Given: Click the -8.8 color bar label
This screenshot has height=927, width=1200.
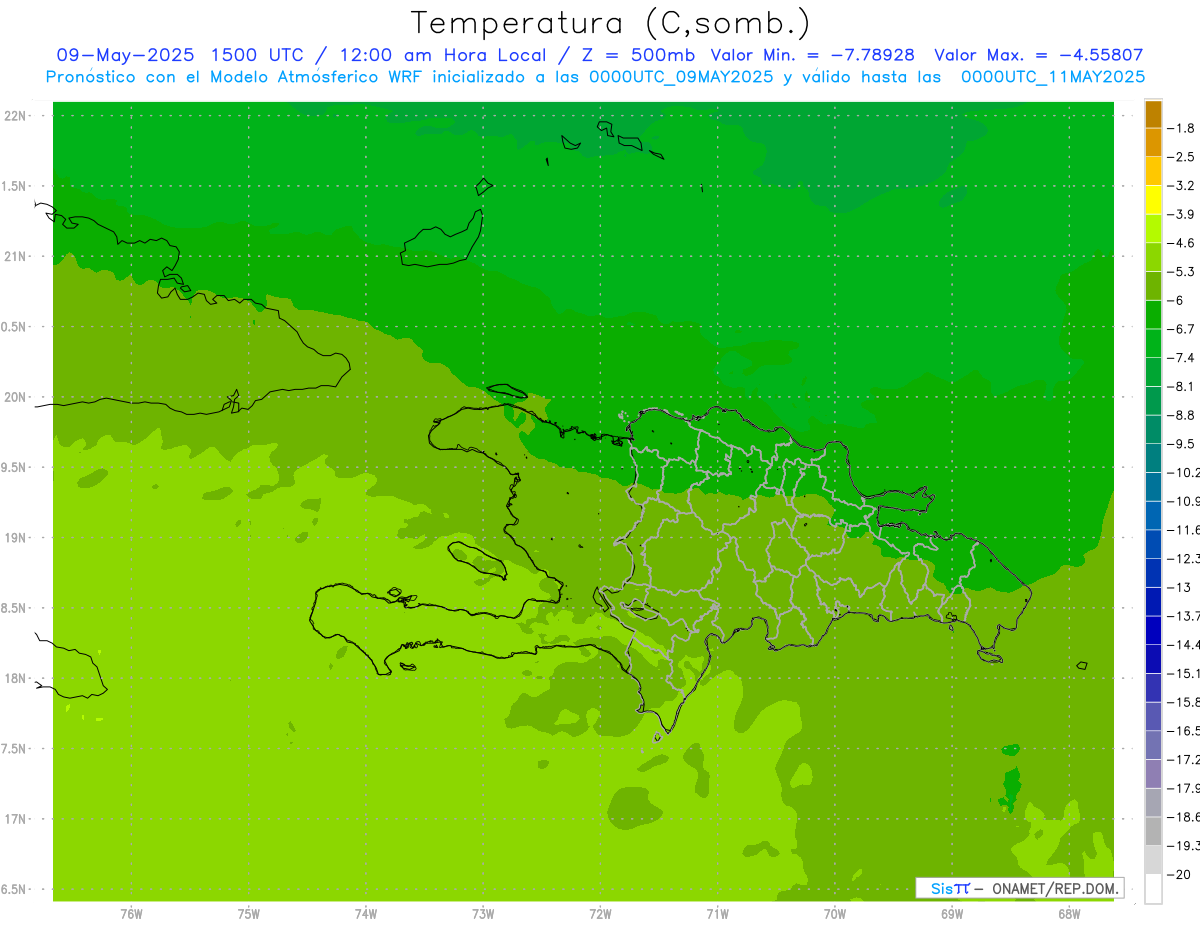Looking at the screenshot, I should (x=1182, y=415).
